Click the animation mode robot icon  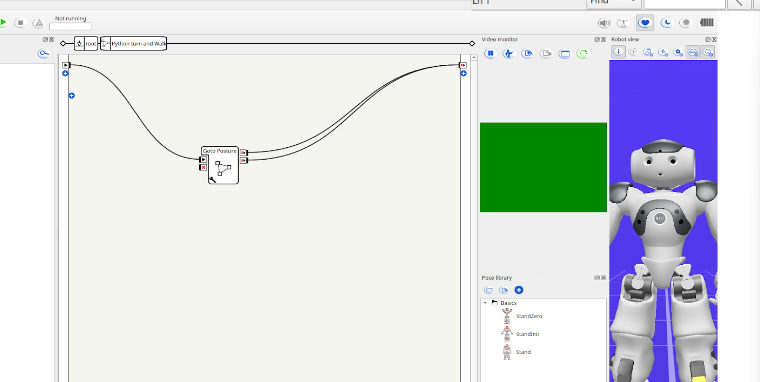623,23
